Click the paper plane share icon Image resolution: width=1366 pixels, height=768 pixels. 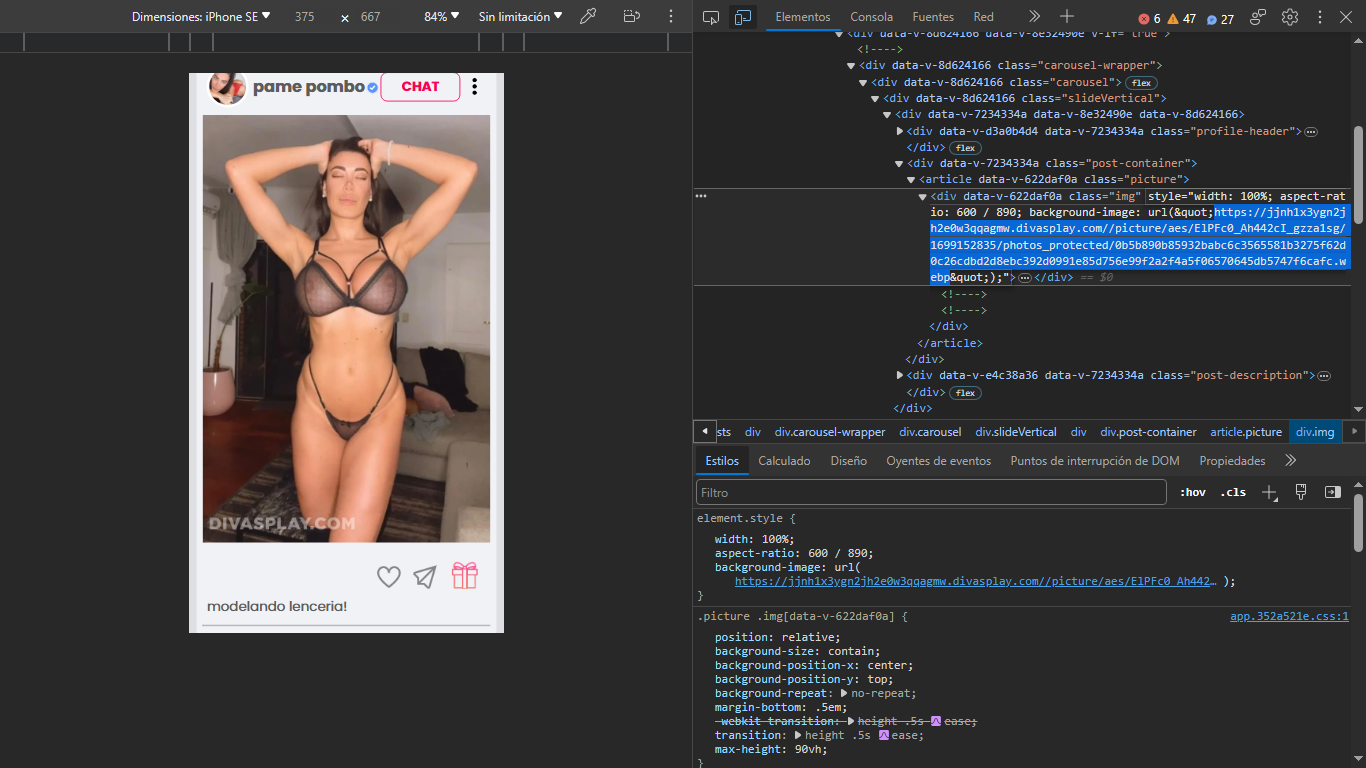(425, 577)
